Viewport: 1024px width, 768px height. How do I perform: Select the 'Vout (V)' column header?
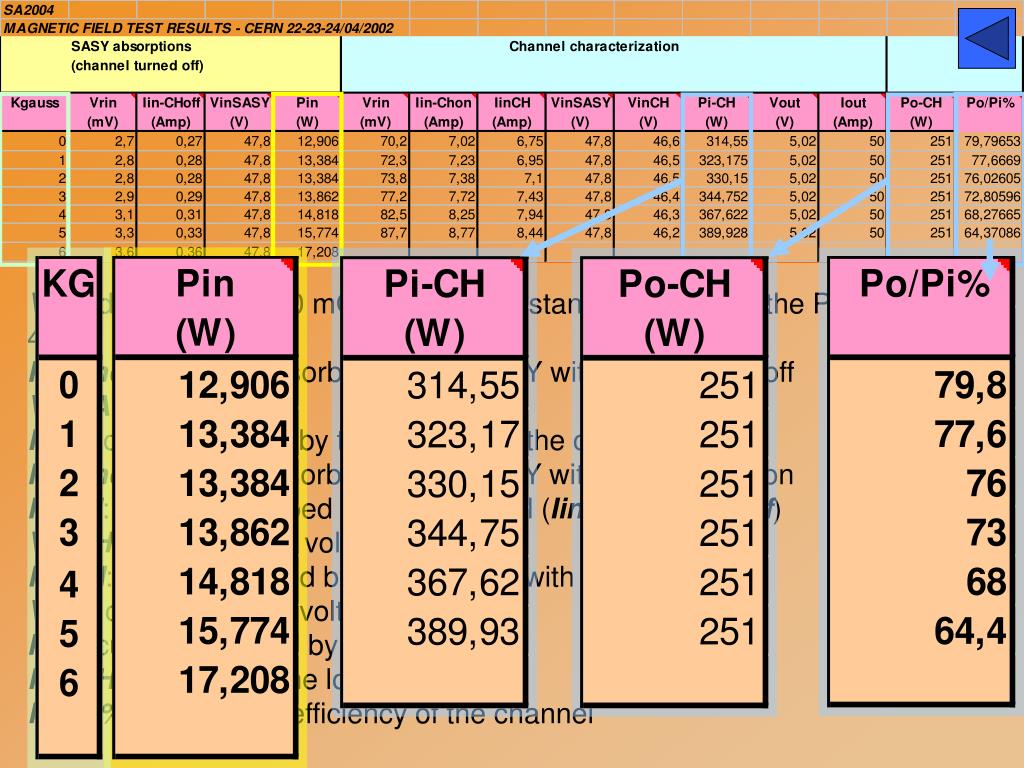(784, 112)
